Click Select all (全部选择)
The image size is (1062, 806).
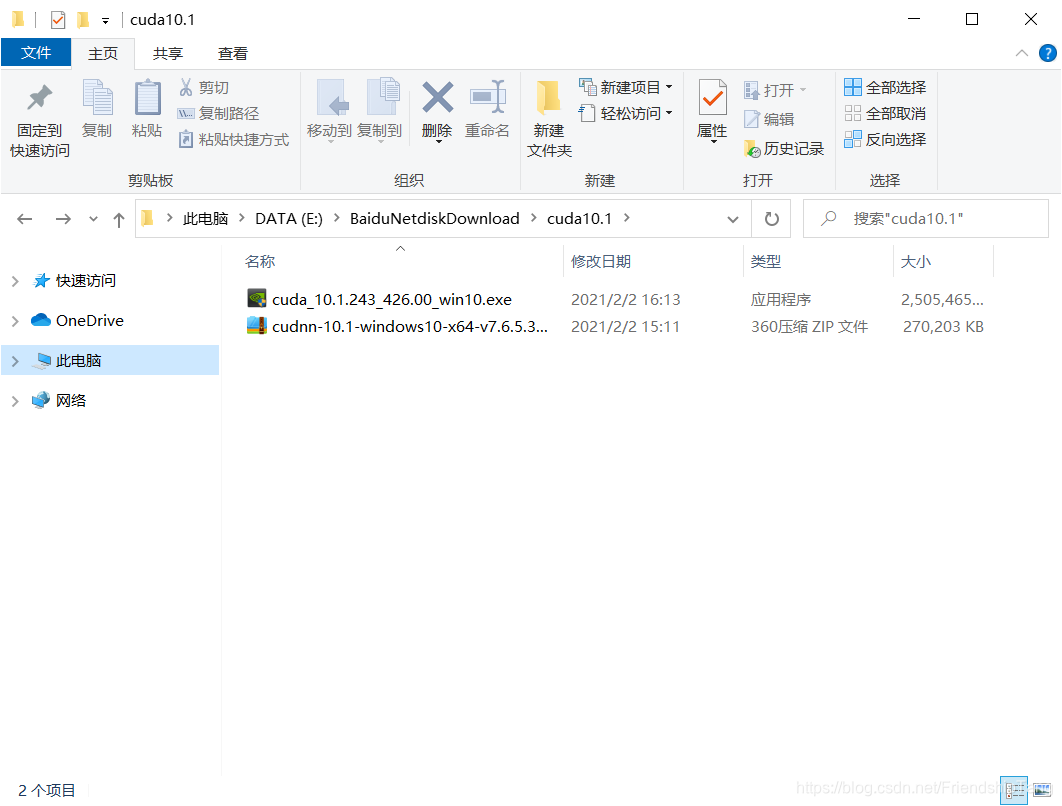[x=885, y=87]
